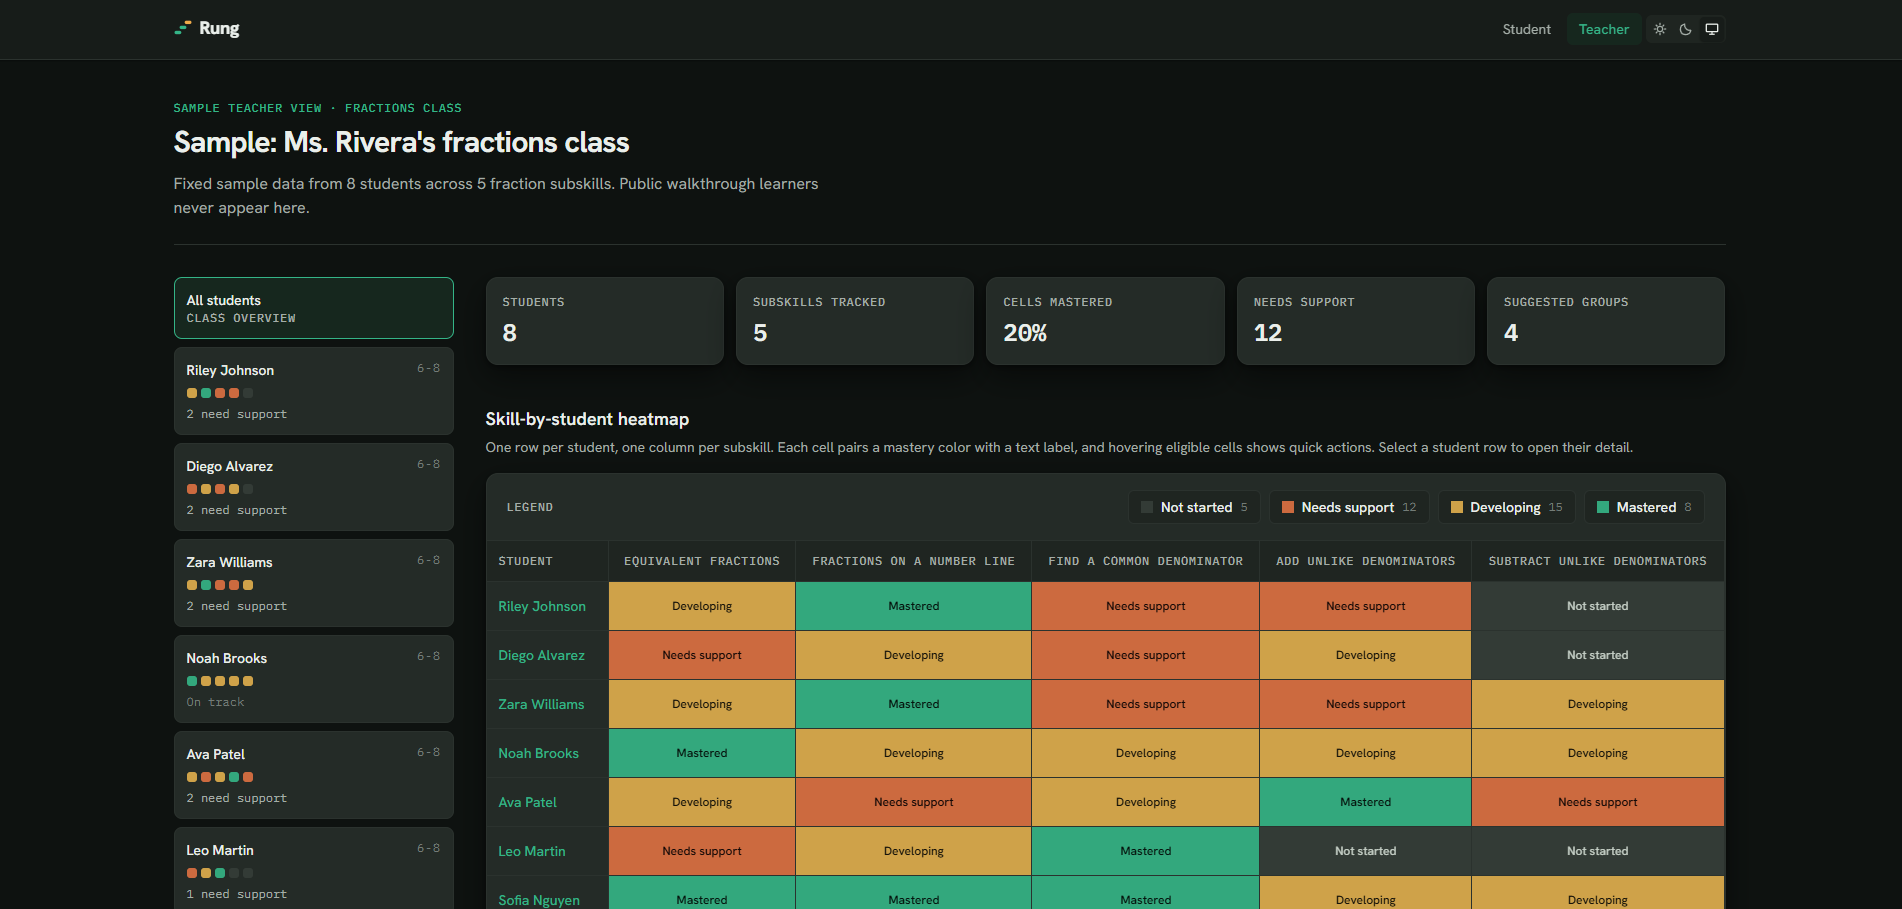Open Ava Patel sidebar student card
The height and width of the screenshot is (909, 1902).
313,775
